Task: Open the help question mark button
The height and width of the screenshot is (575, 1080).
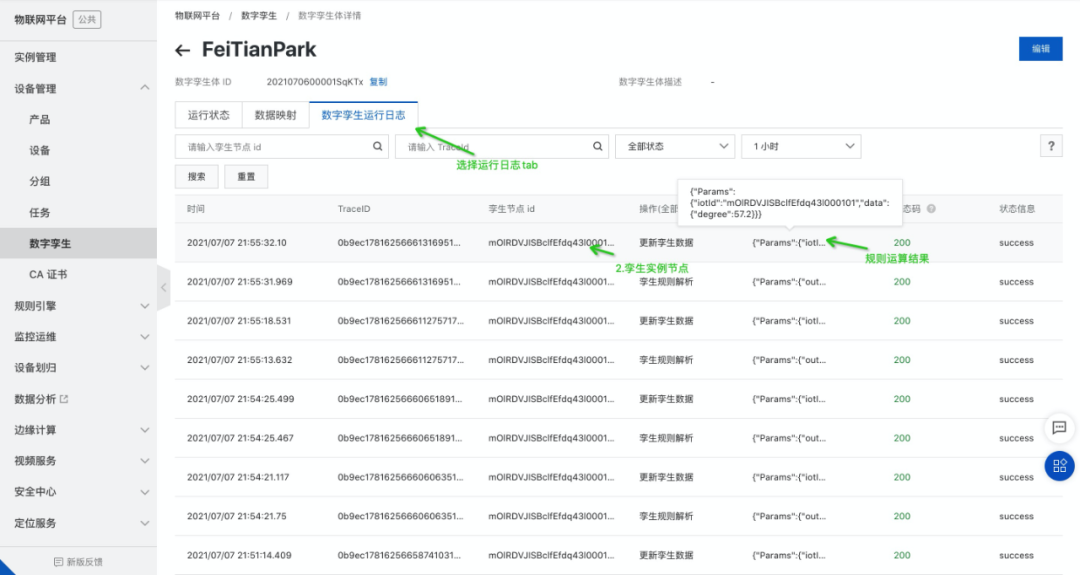Action: tap(1050, 146)
